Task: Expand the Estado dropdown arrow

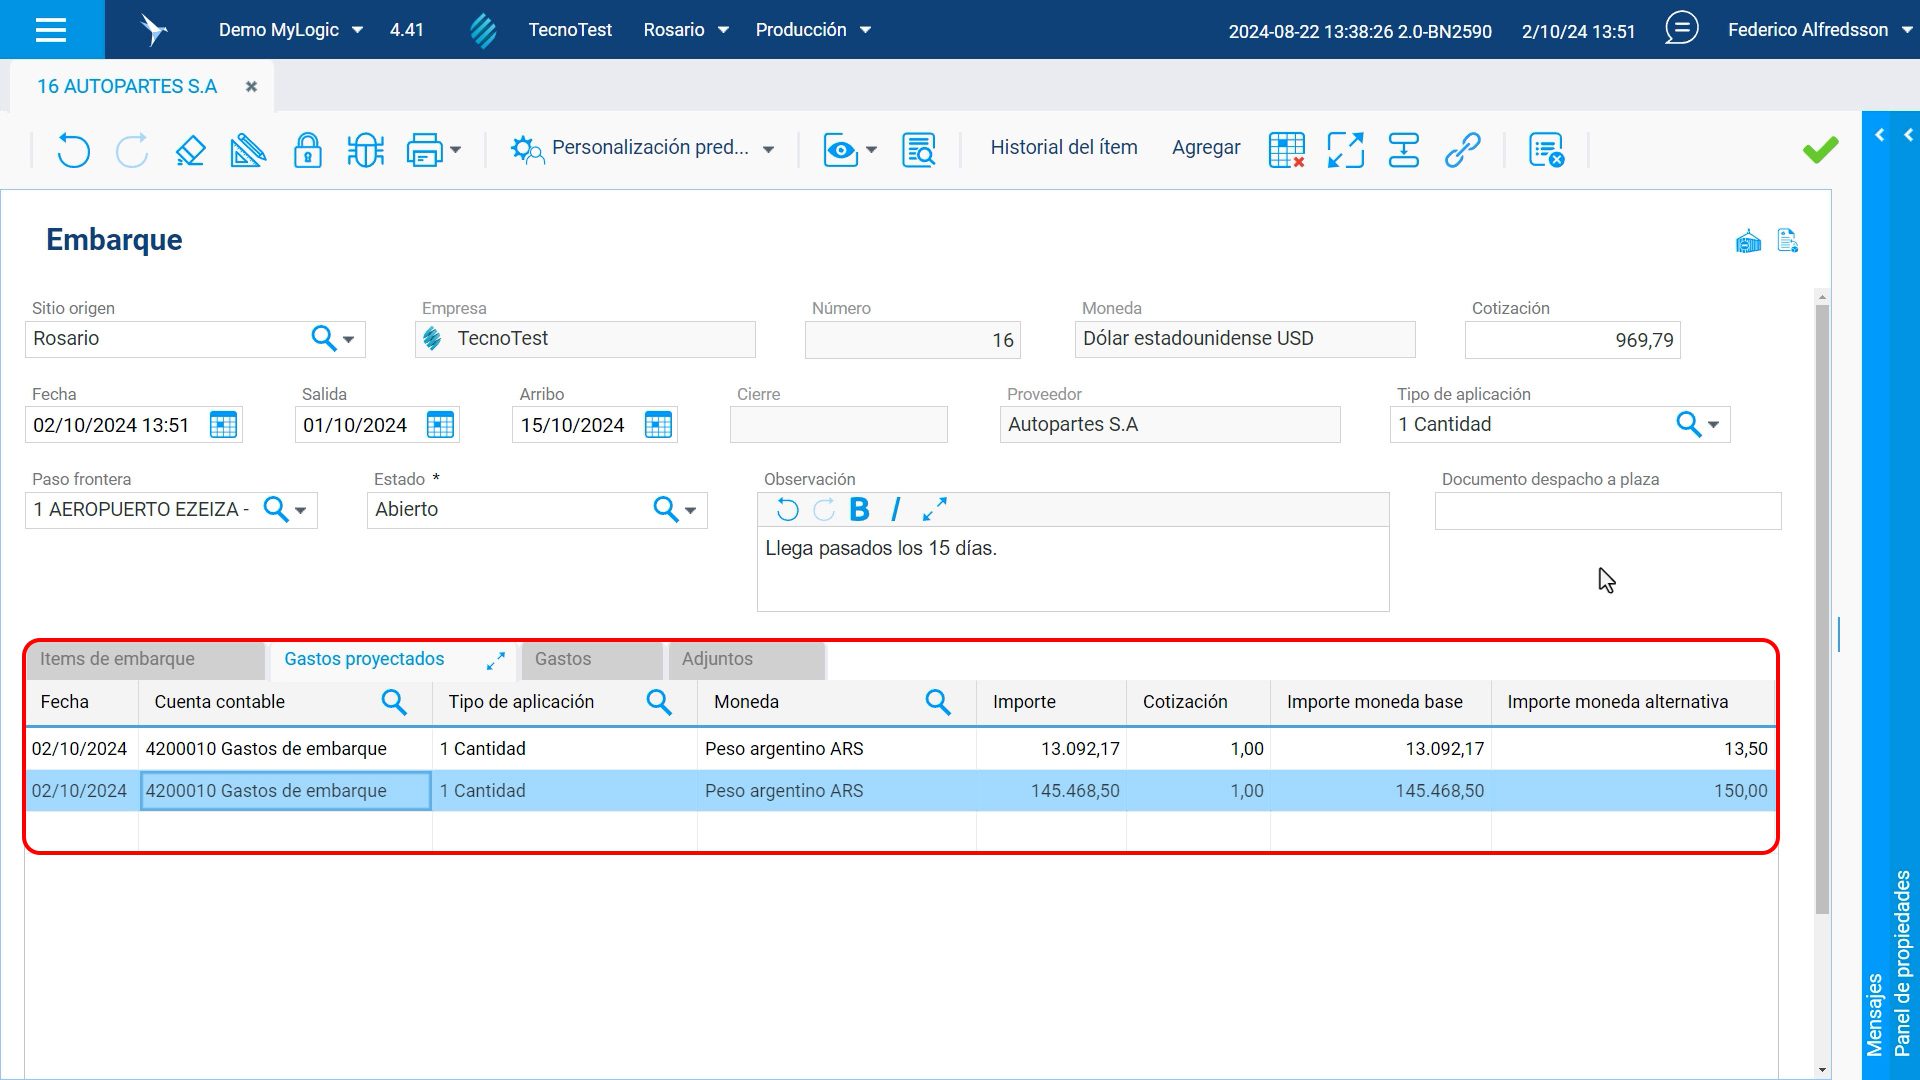Action: (x=691, y=510)
